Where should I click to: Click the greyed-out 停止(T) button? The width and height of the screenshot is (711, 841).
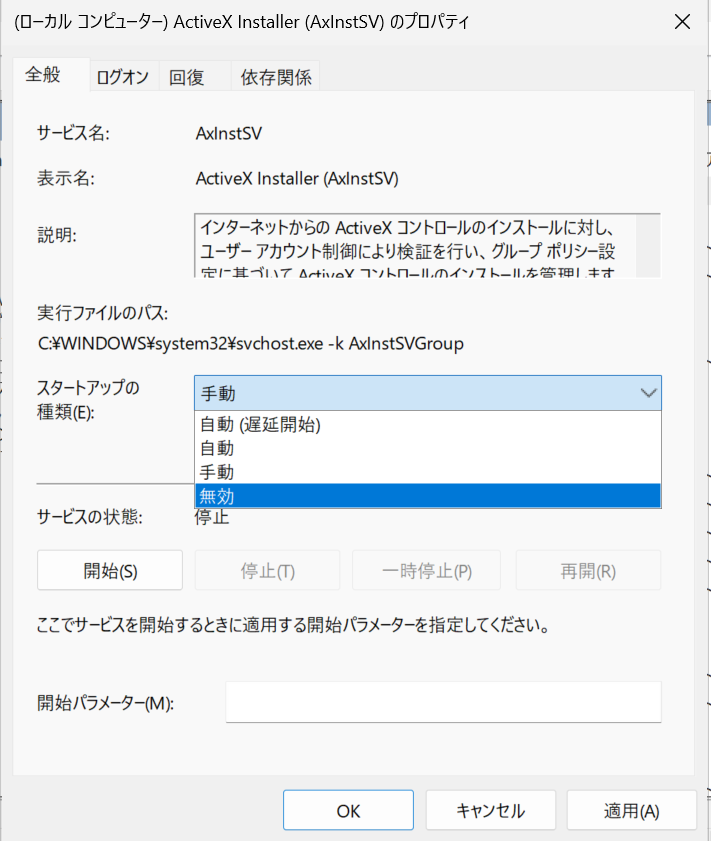(x=267, y=570)
